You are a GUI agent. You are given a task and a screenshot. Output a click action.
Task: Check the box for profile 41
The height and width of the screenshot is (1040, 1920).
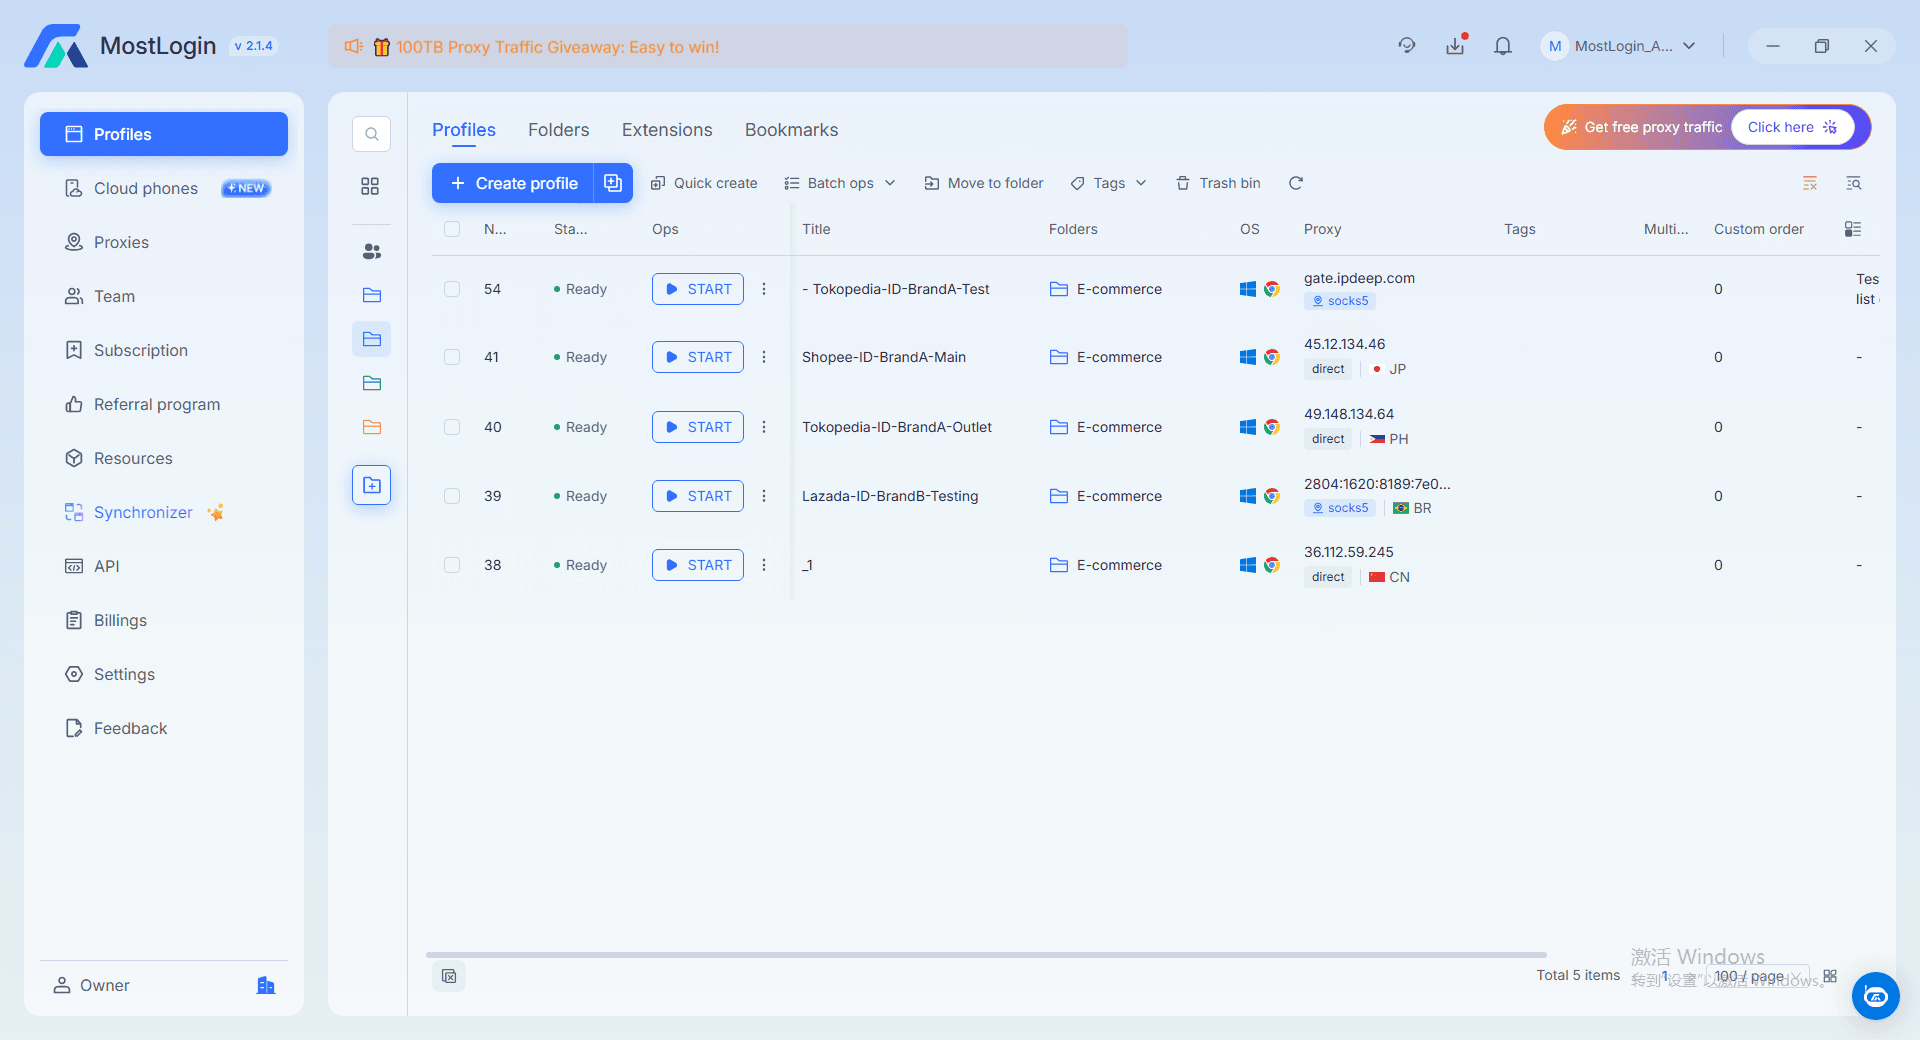[452, 357]
